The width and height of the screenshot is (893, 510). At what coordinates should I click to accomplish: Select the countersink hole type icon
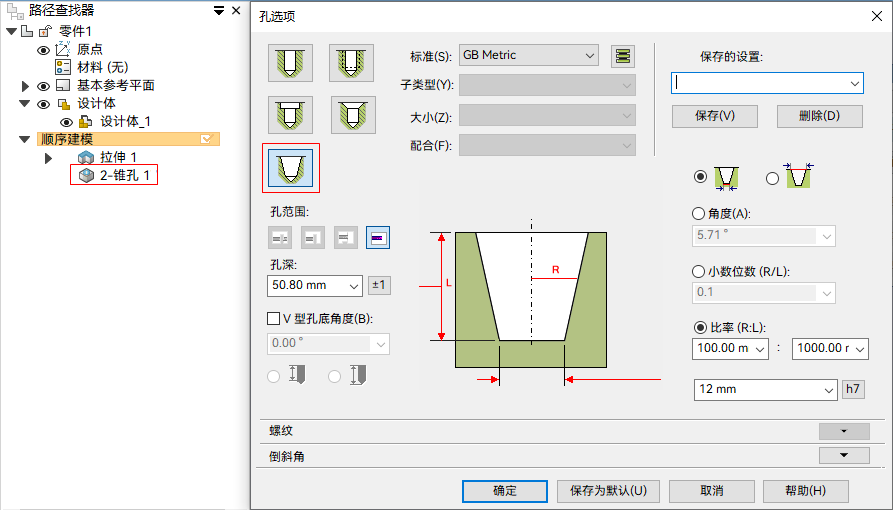[353, 115]
